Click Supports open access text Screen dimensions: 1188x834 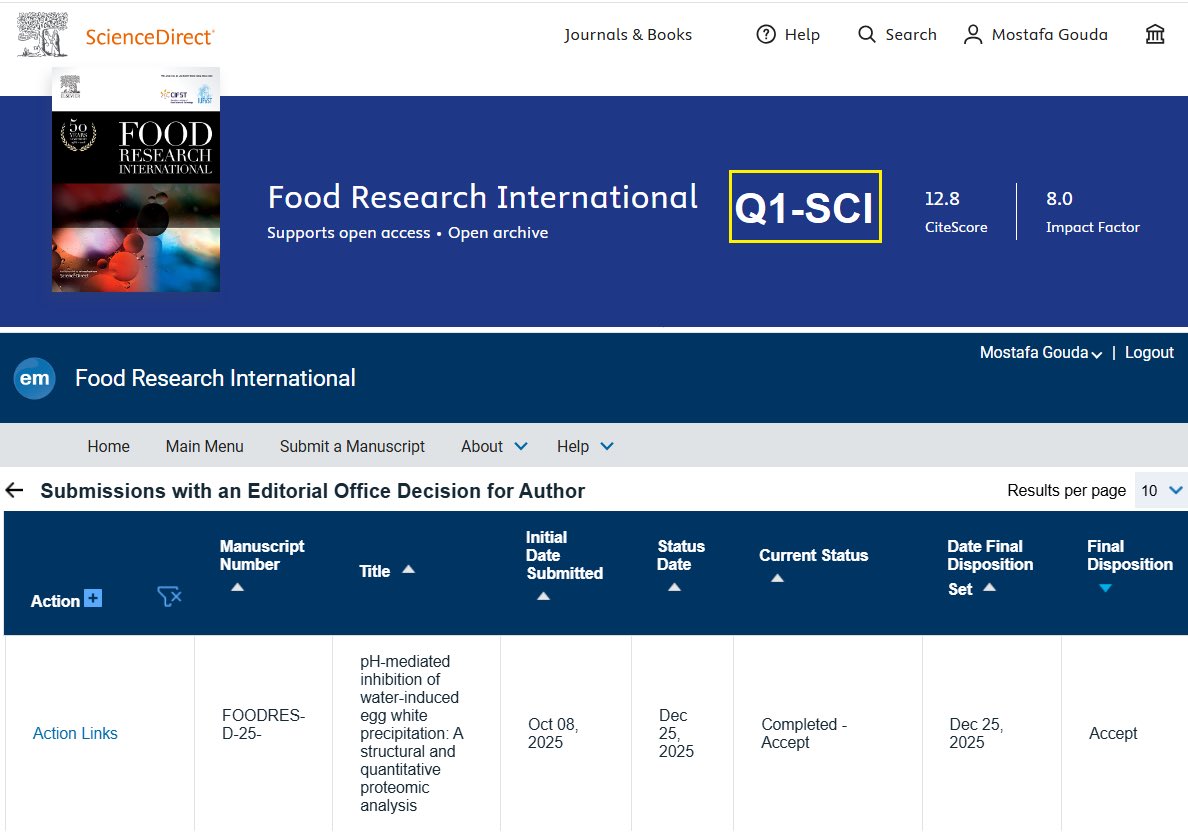coord(349,233)
